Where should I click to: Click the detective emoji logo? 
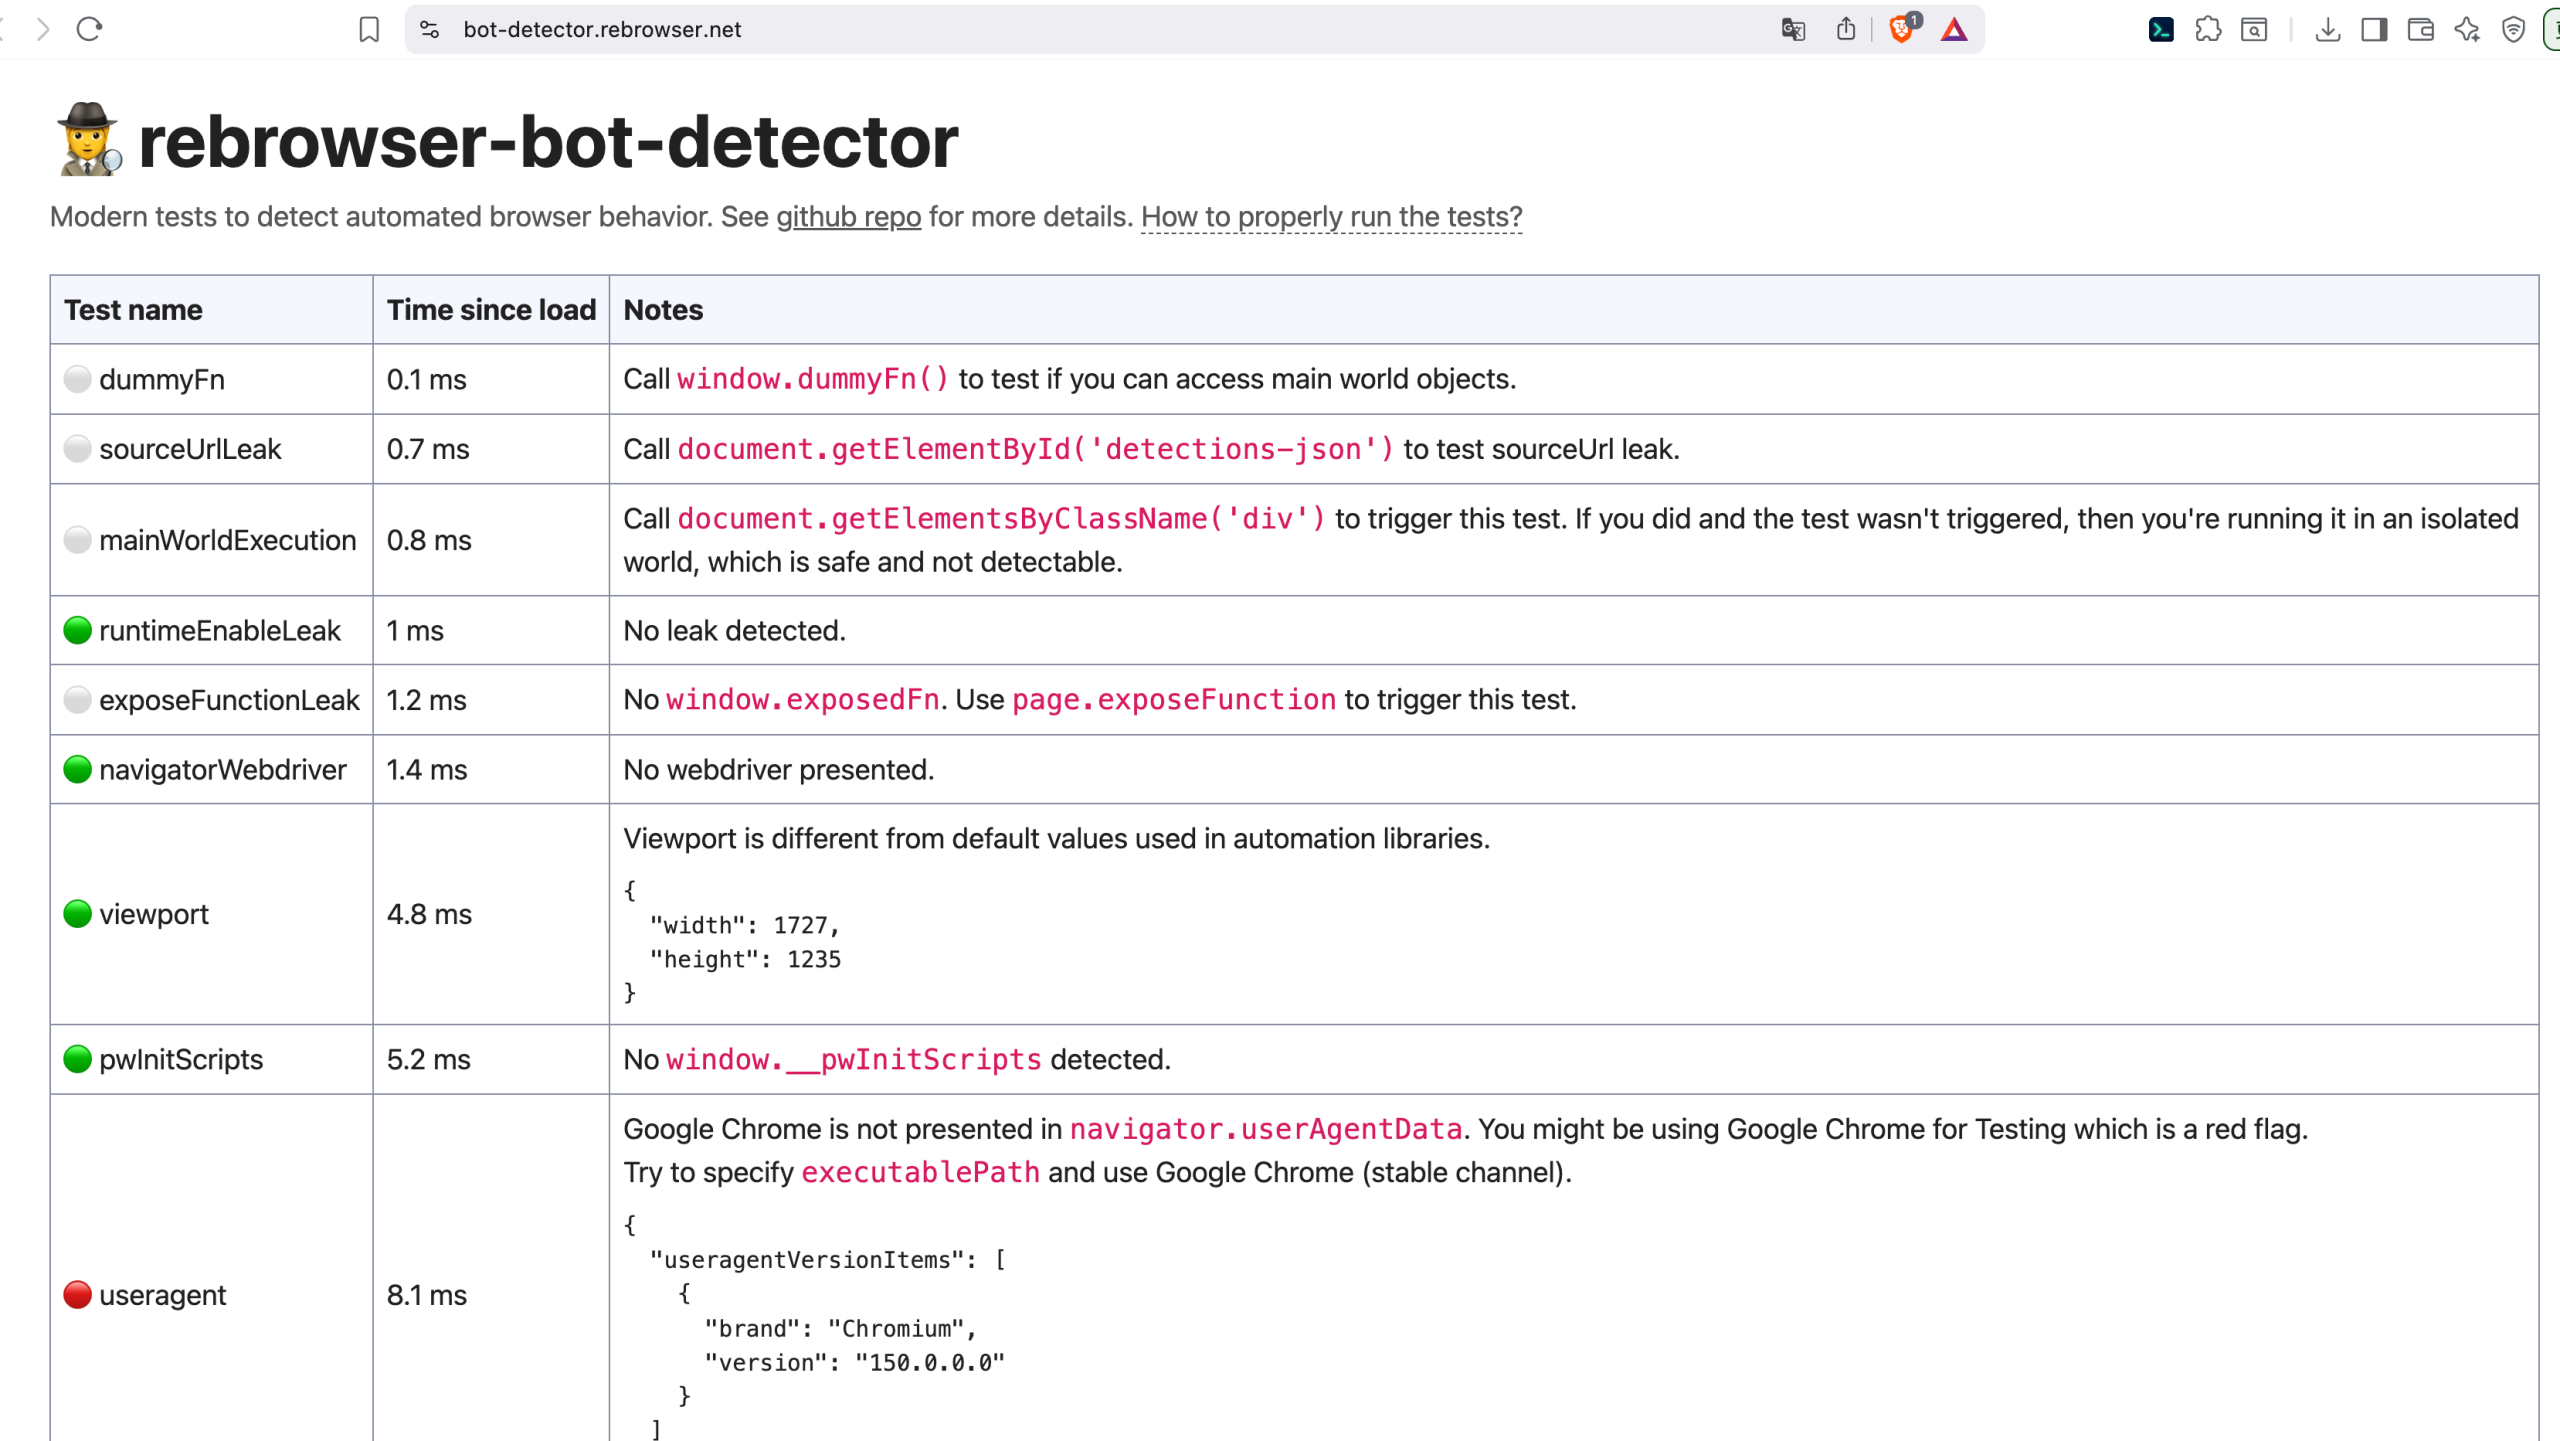(90, 140)
